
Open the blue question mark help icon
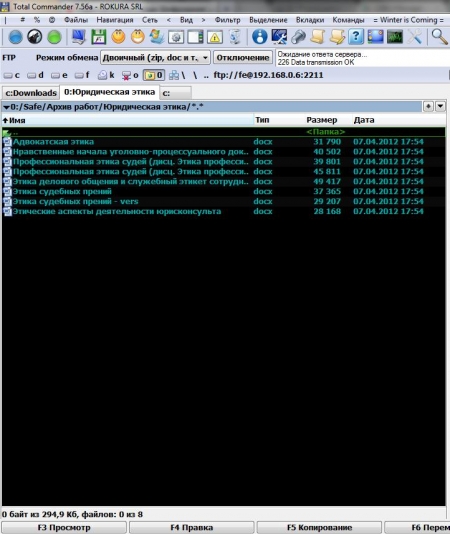[x=356, y=36]
